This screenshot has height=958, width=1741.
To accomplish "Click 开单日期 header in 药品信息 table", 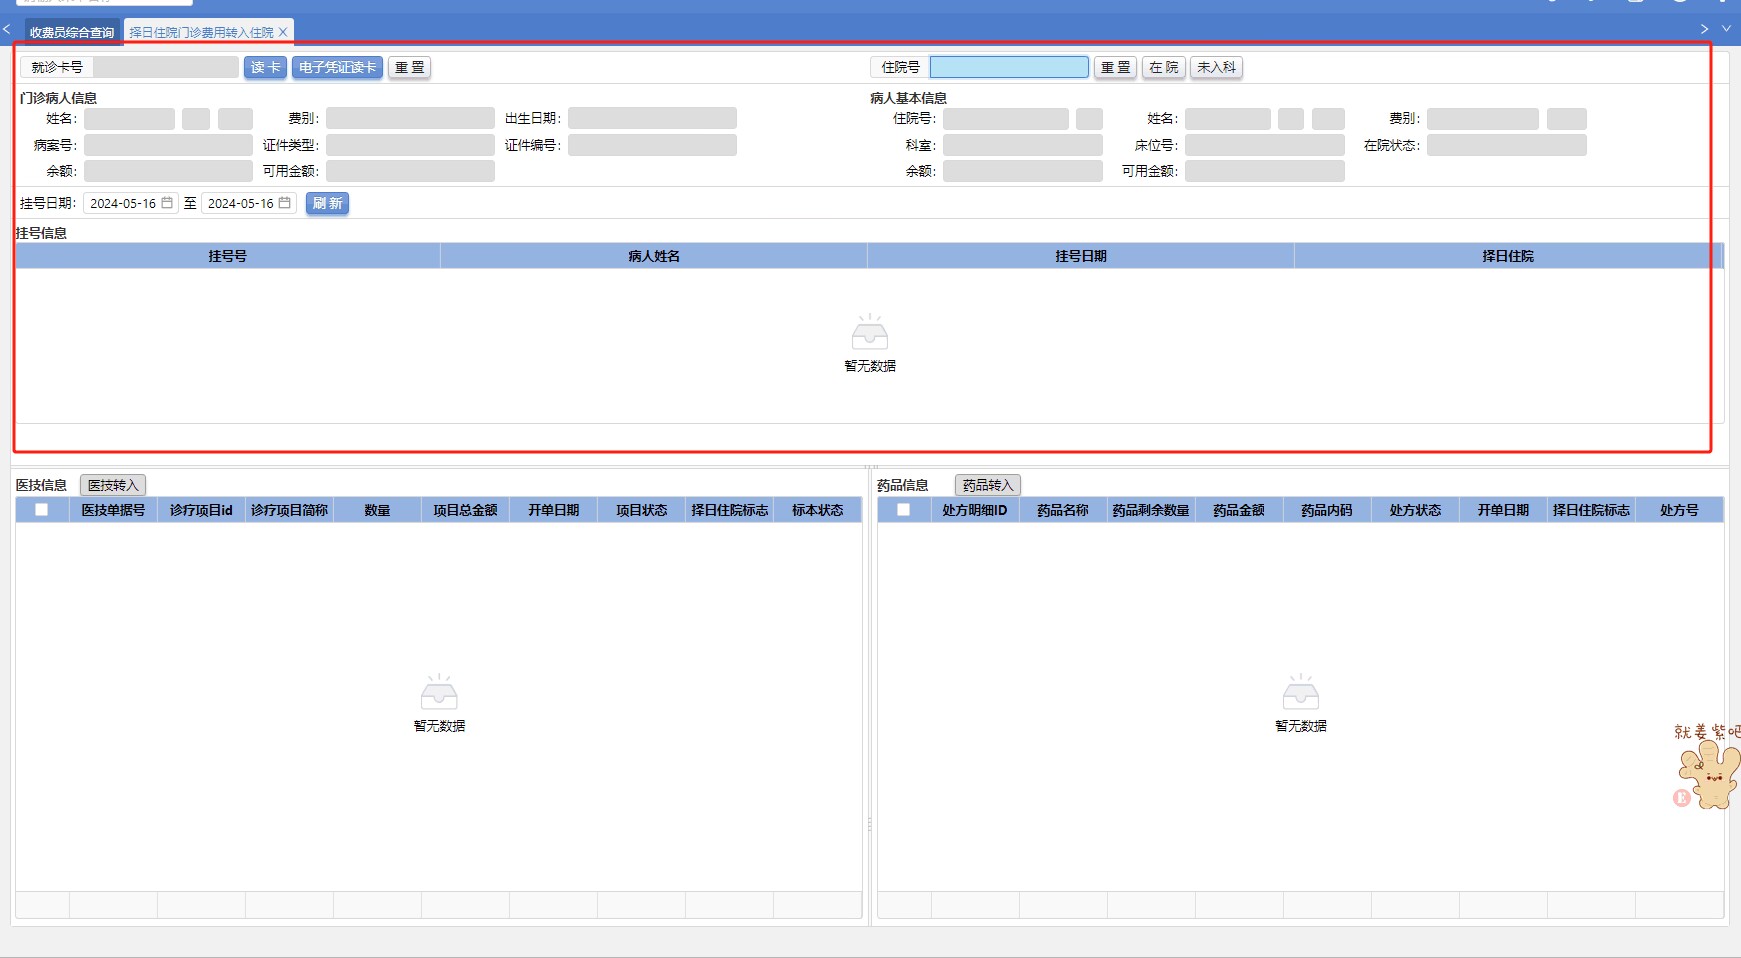I will click(x=1503, y=510).
